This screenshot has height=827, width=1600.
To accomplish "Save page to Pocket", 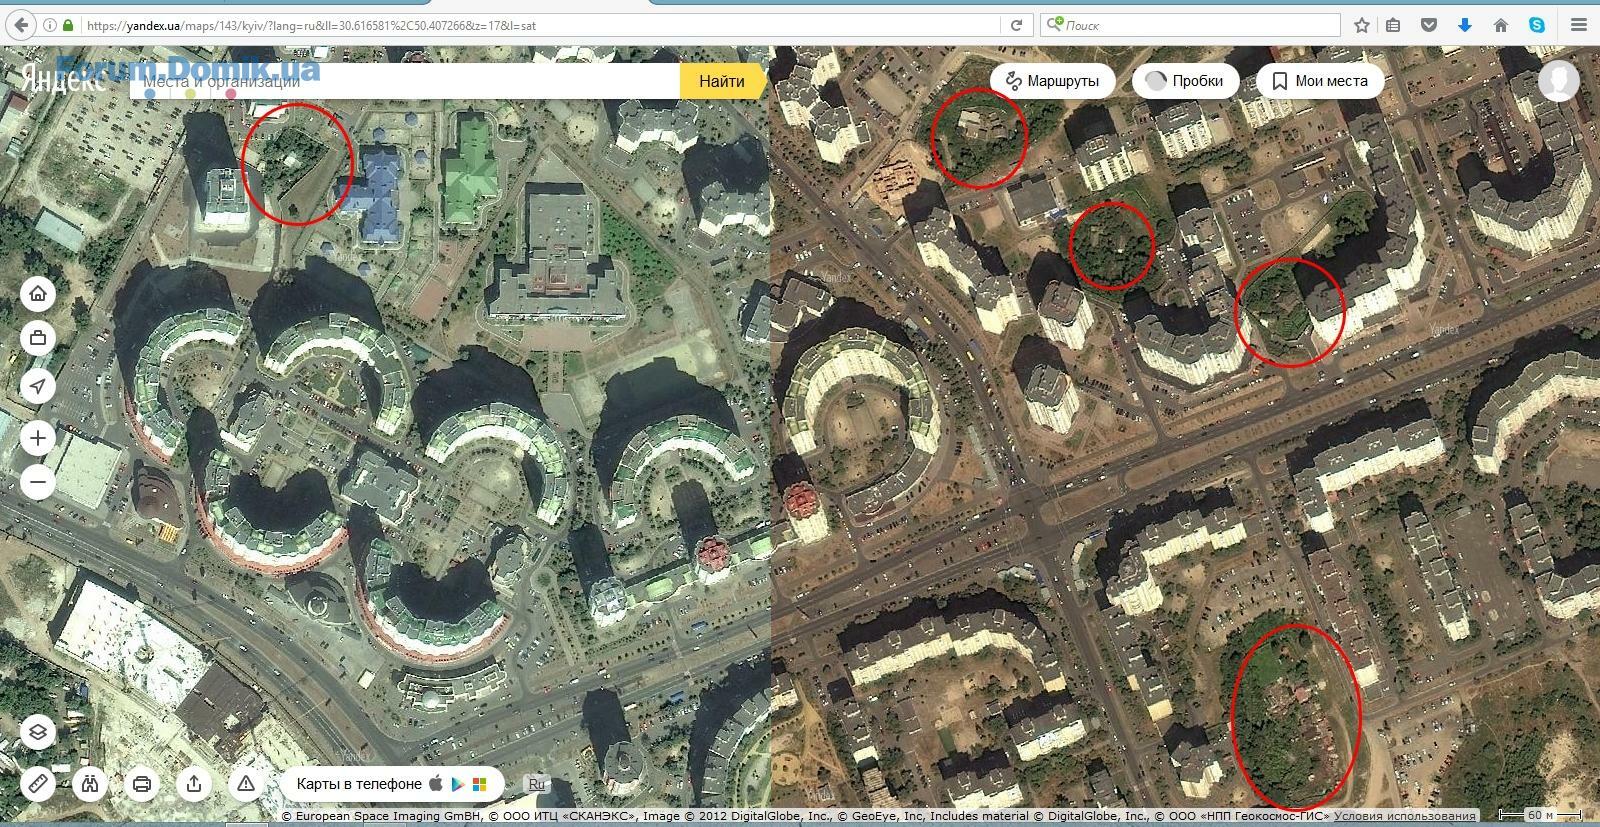I will [x=1429, y=25].
